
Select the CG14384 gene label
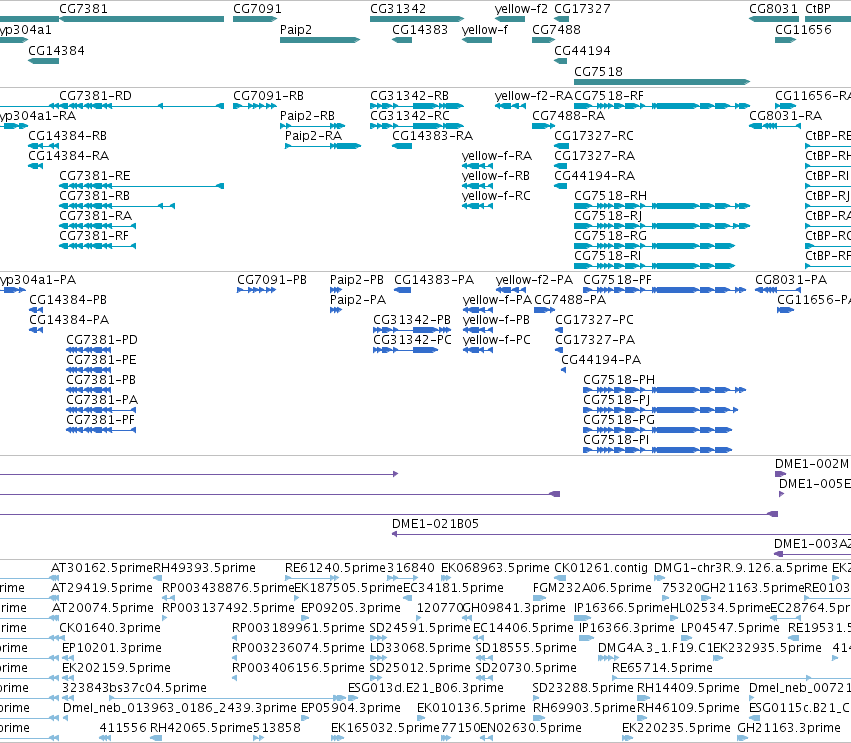click(56, 50)
